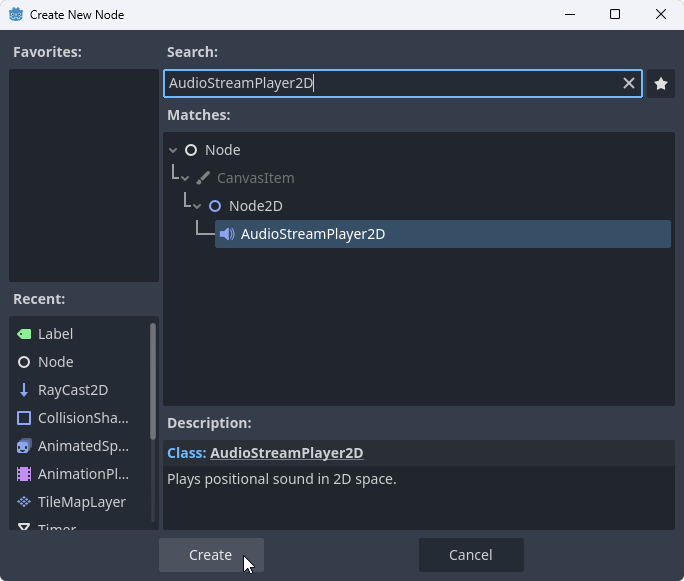The height and width of the screenshot is (581, 684).
Task: Click the AnimatedSprite icon in Recent list
Action: coord(24,446)
